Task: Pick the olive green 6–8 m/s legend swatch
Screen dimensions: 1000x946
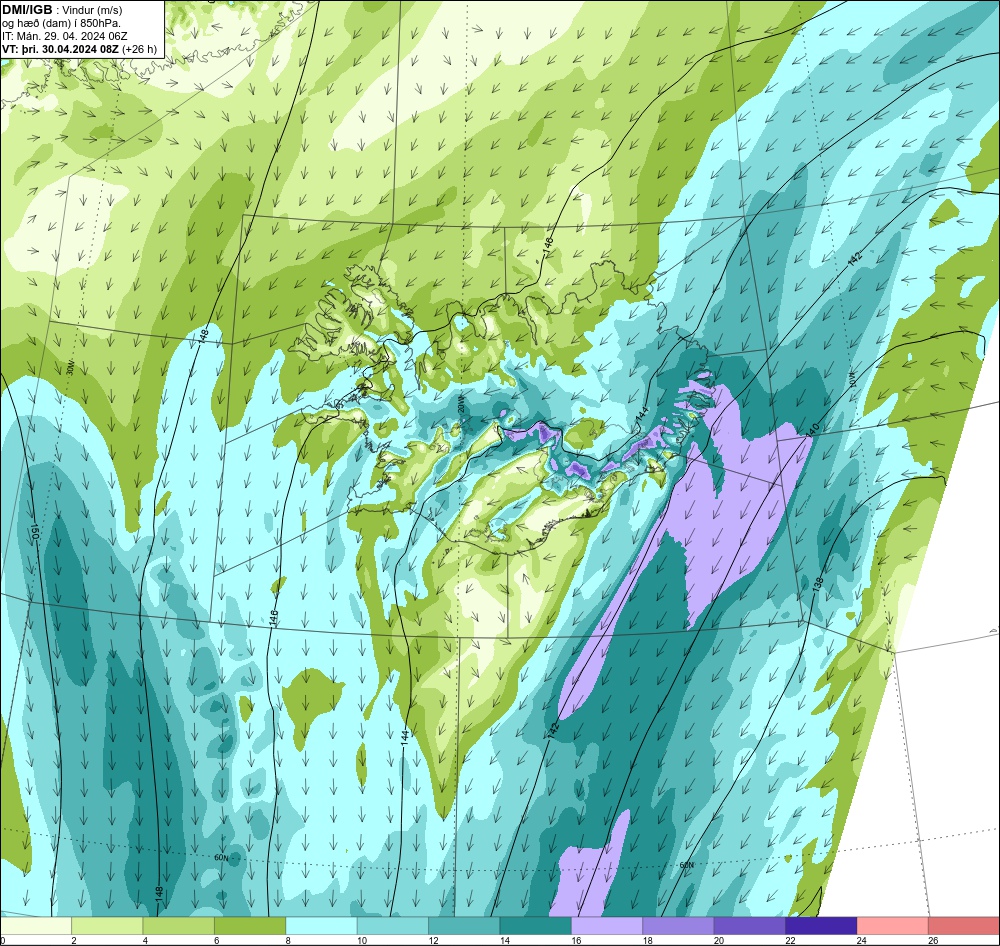Action: (x=250, y=926)
